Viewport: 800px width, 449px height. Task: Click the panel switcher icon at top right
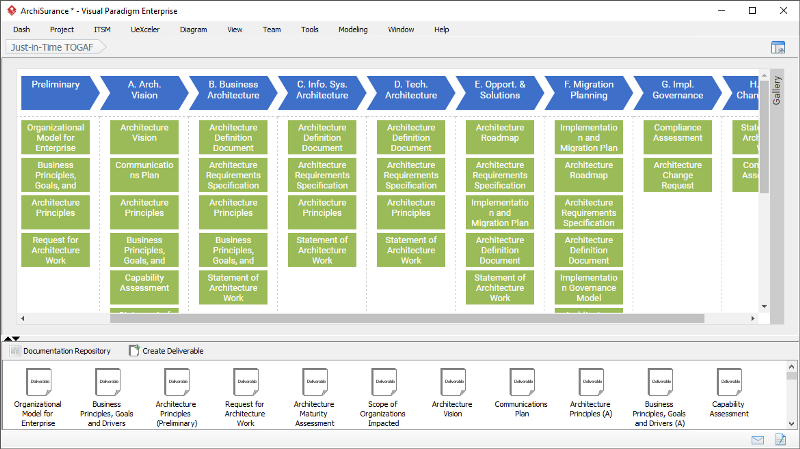(x=777, y=47)
